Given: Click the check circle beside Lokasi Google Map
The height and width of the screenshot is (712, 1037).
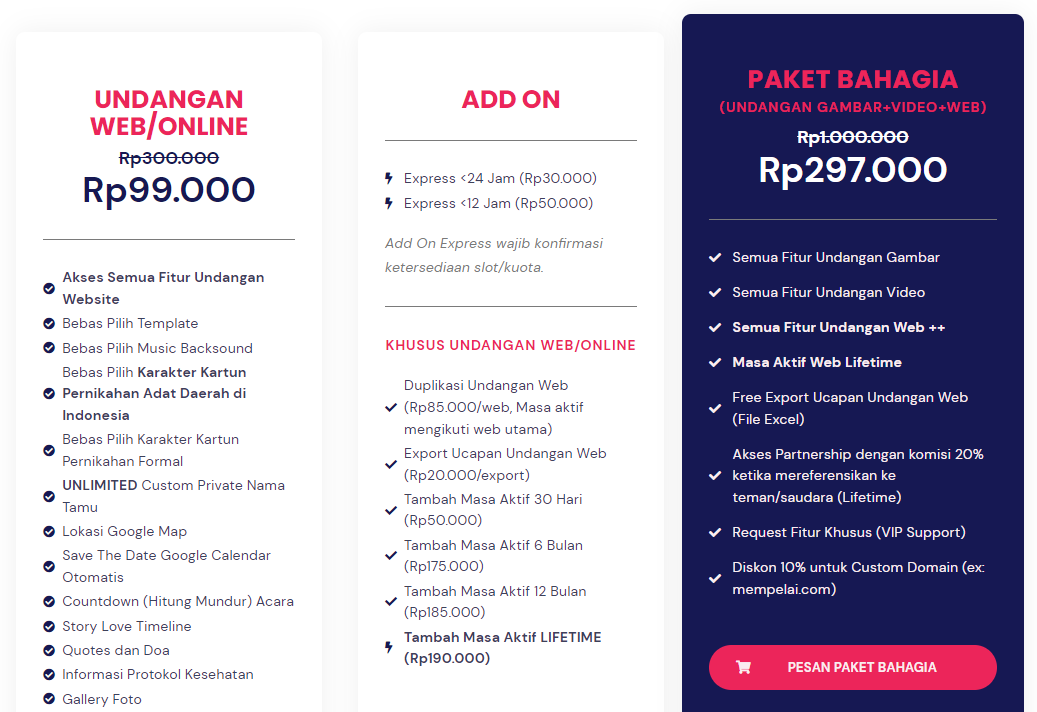Looking at the screenshot, I should 49,532.
